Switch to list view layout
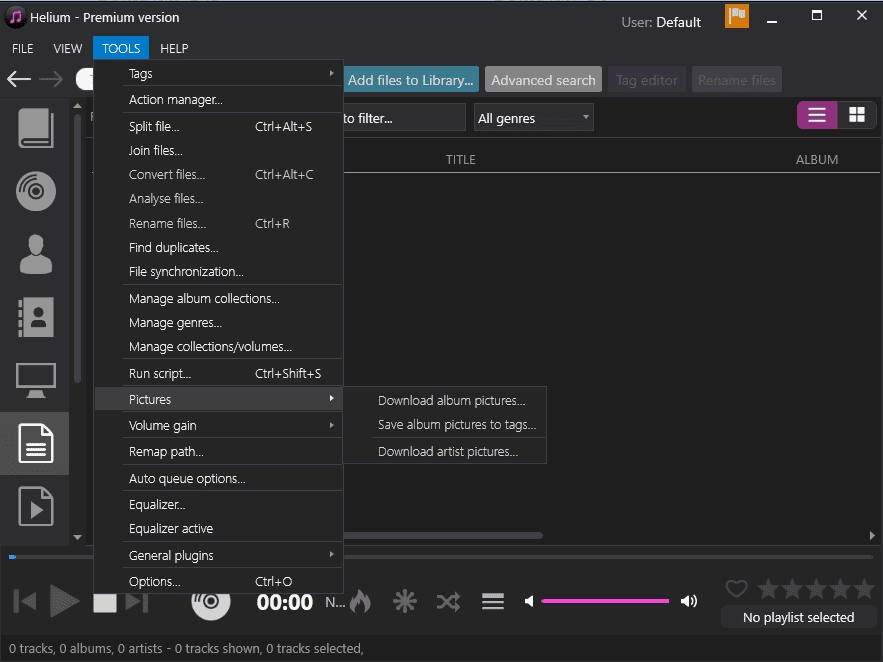 click(x=817, y=115)
